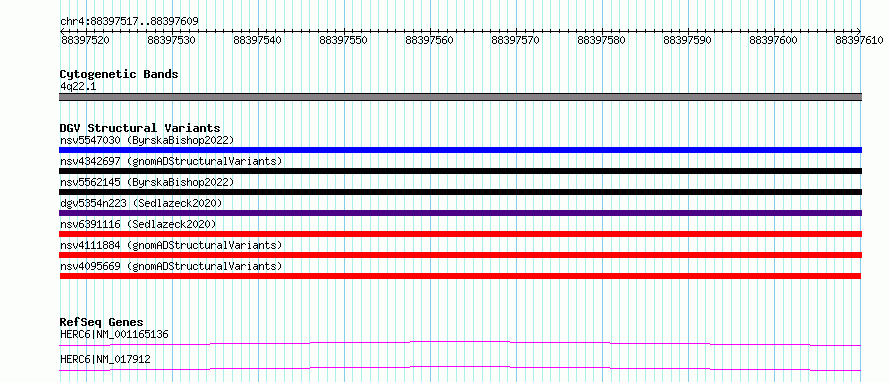Image resolution: width=890 pixels, height=382 pixels.
Task: Click ruler position 88397600
Action: (x=774, y=40)
